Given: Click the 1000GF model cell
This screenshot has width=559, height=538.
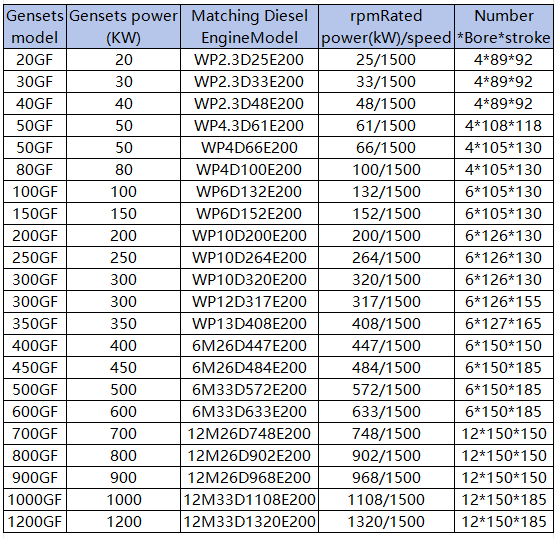Looking at the screenshot, I should click(x=35, y=499).
